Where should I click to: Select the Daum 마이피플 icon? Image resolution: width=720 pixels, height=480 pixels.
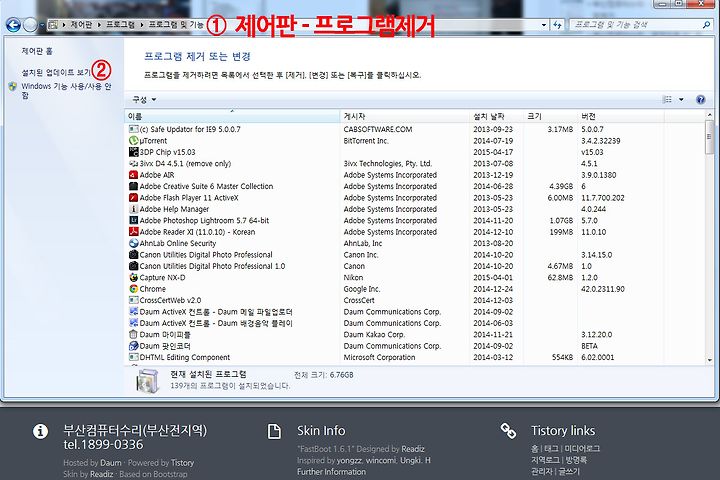point(134,334)
